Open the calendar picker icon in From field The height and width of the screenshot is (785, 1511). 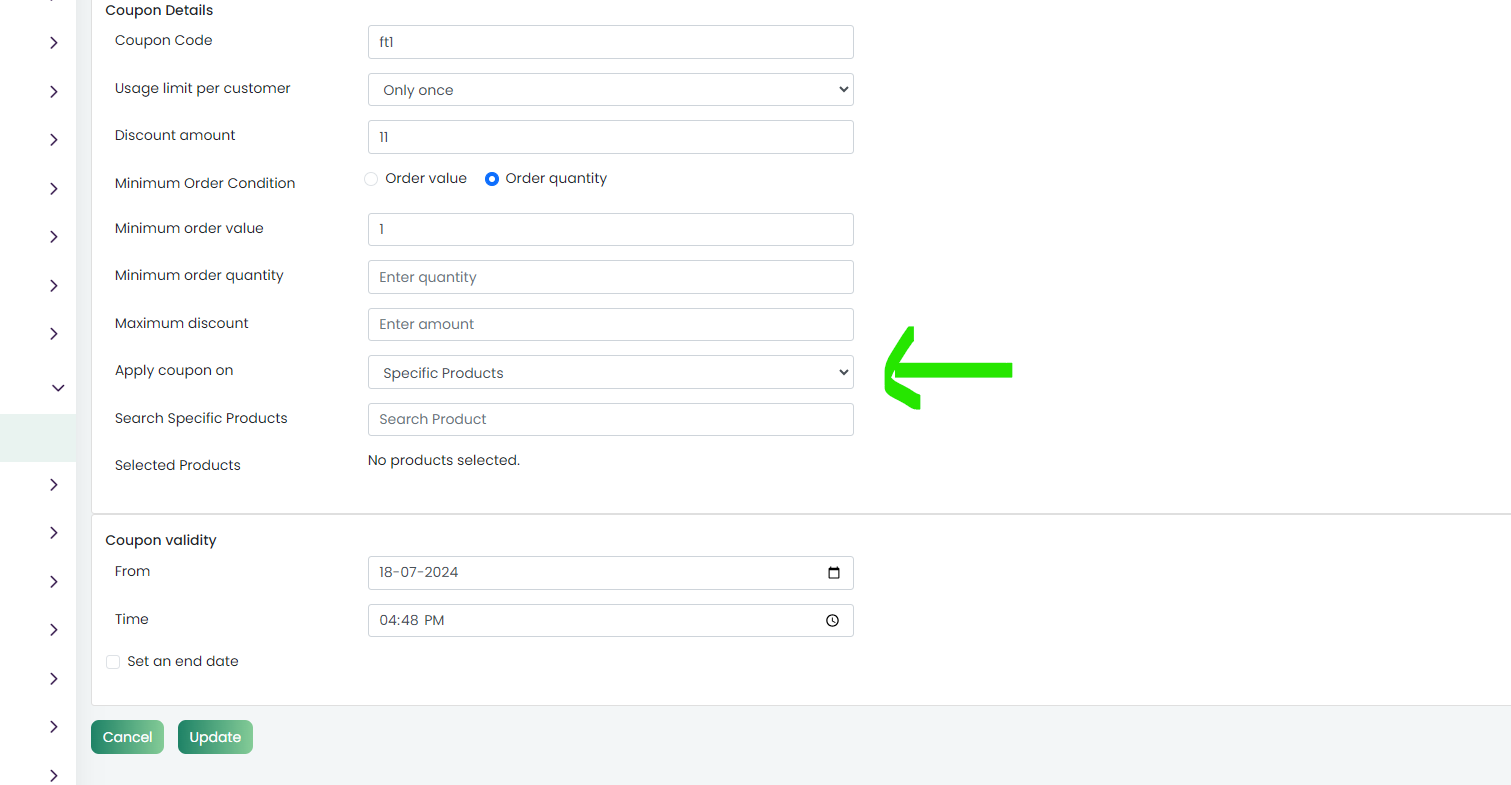pos(834,573)
